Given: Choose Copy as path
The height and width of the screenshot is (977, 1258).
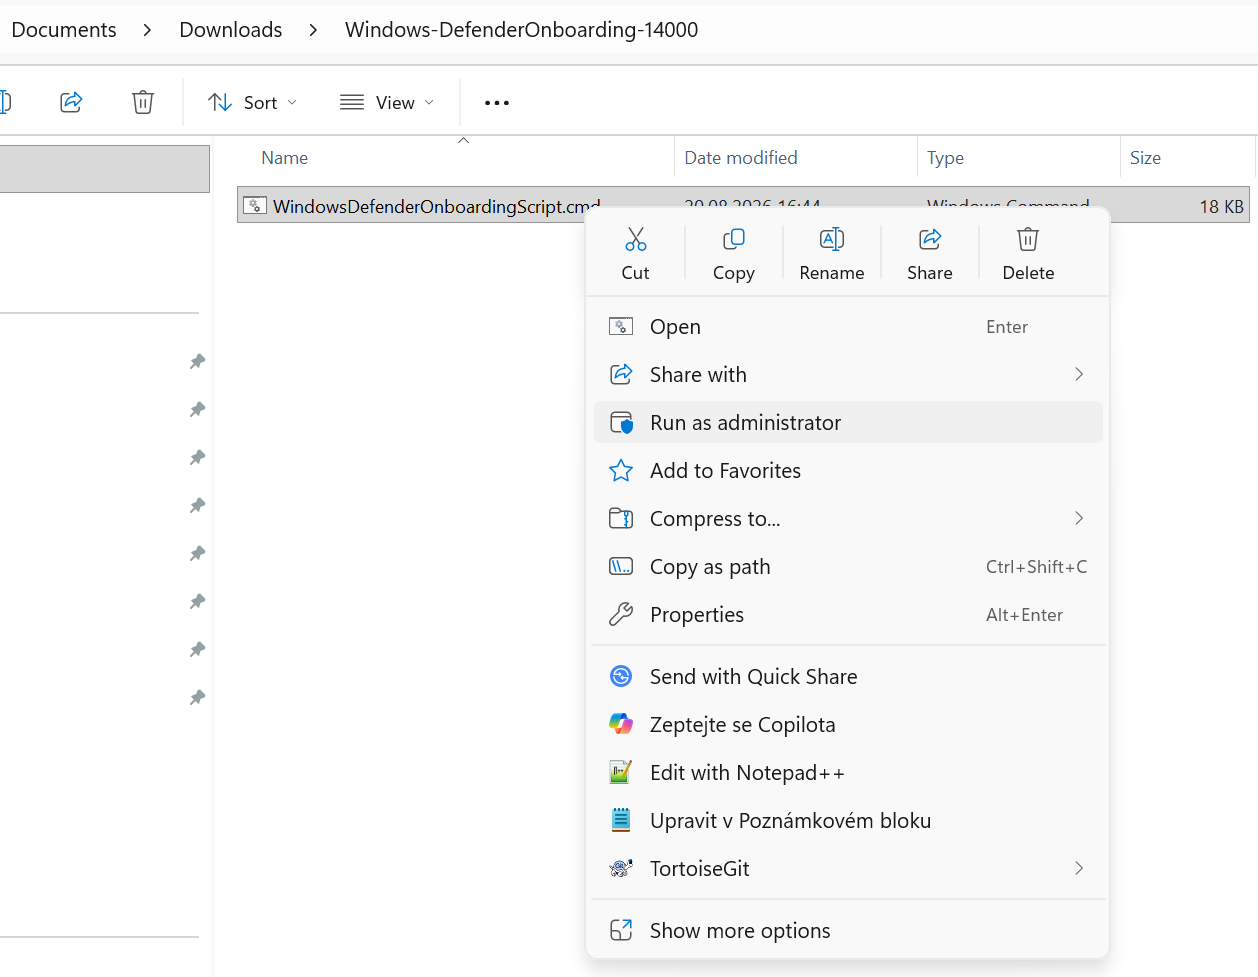Looking at the screenshot, I should pyautogui.click(x=848, y=567).
